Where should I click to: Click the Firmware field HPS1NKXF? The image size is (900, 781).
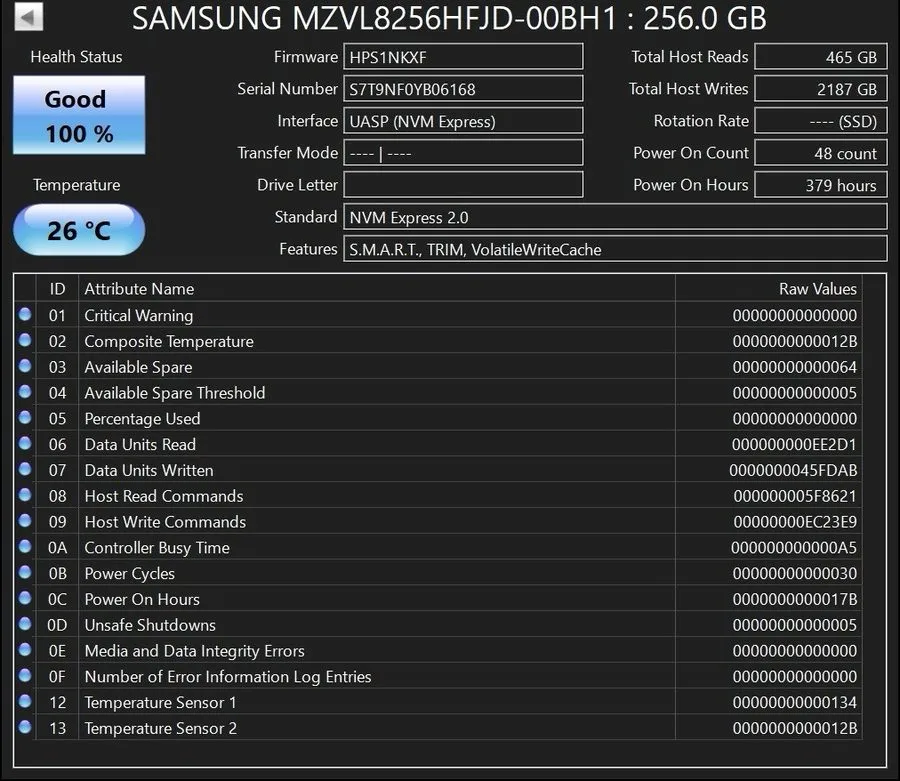point(463,57)
